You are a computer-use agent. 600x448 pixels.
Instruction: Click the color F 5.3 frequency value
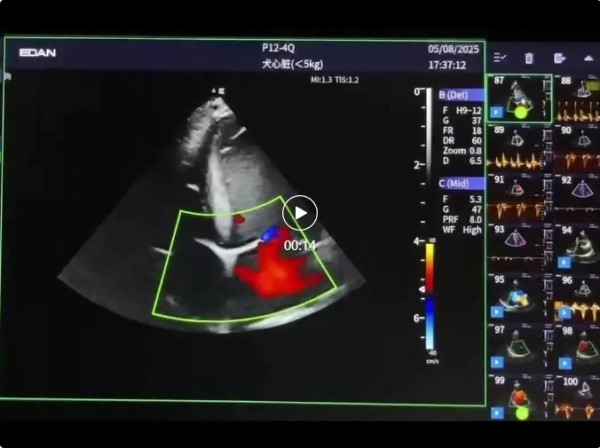[x=462, y=199]
